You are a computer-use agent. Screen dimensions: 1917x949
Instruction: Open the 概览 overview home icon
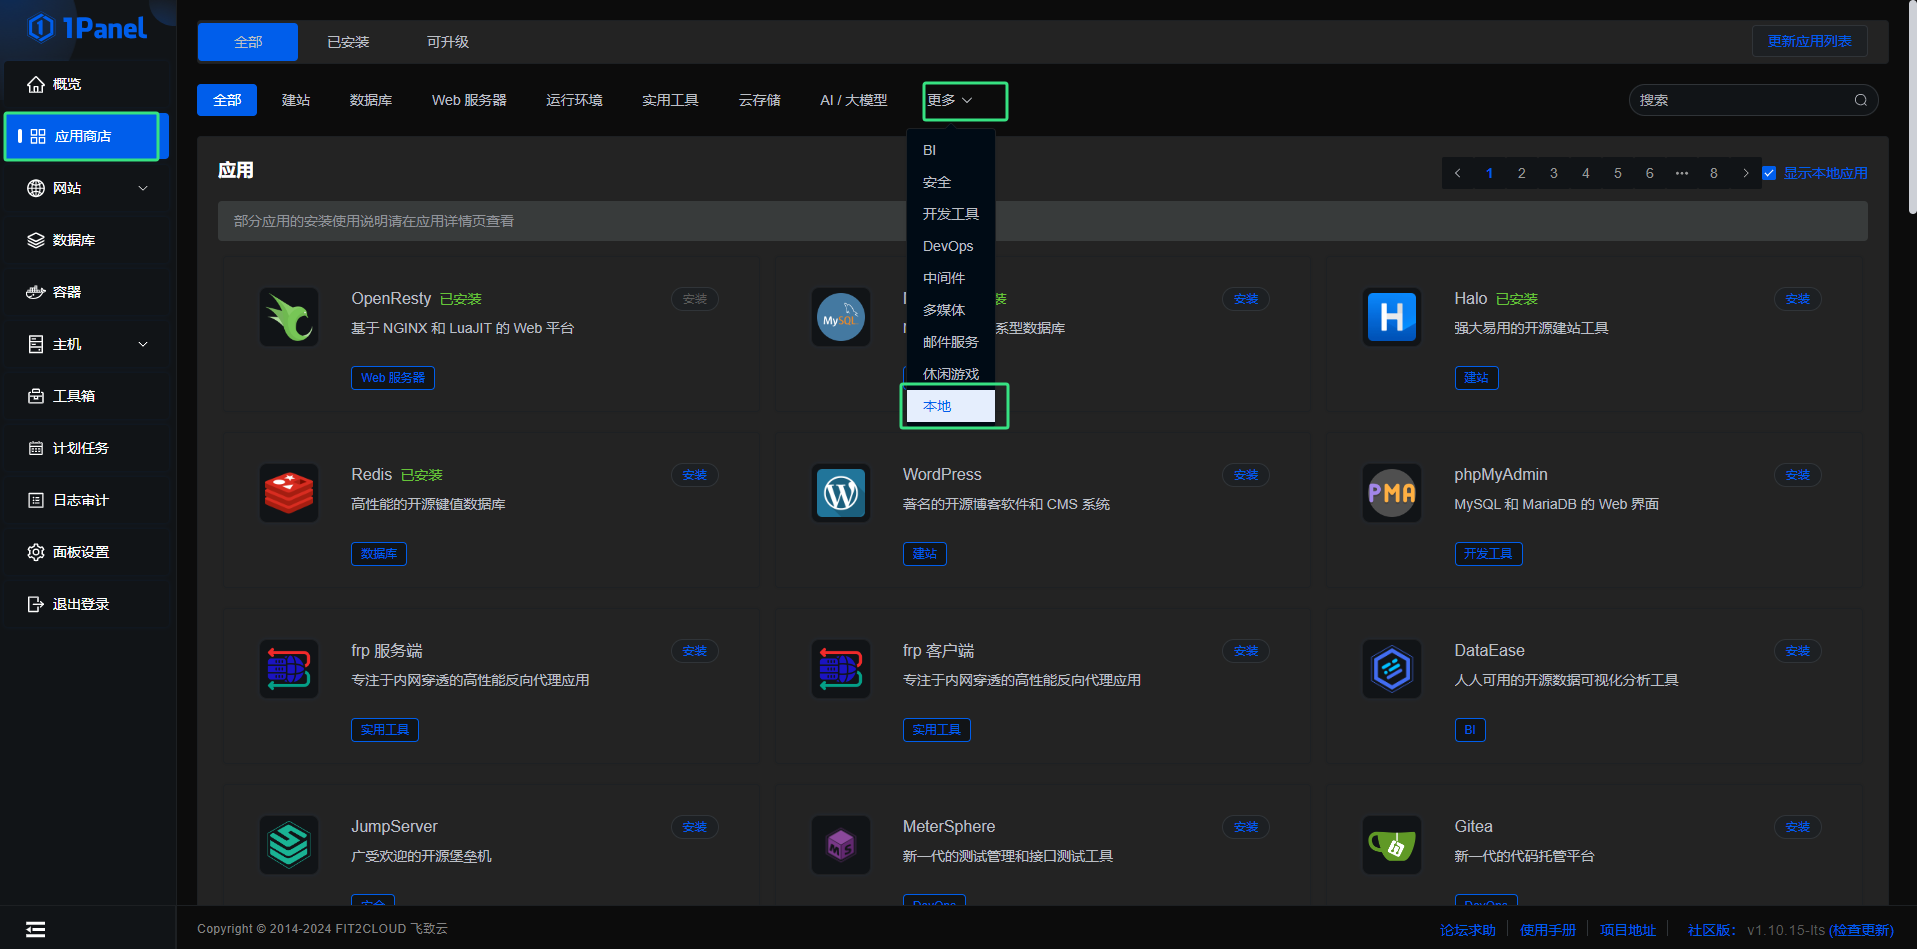pyautogui.click(x=36, y=84)
